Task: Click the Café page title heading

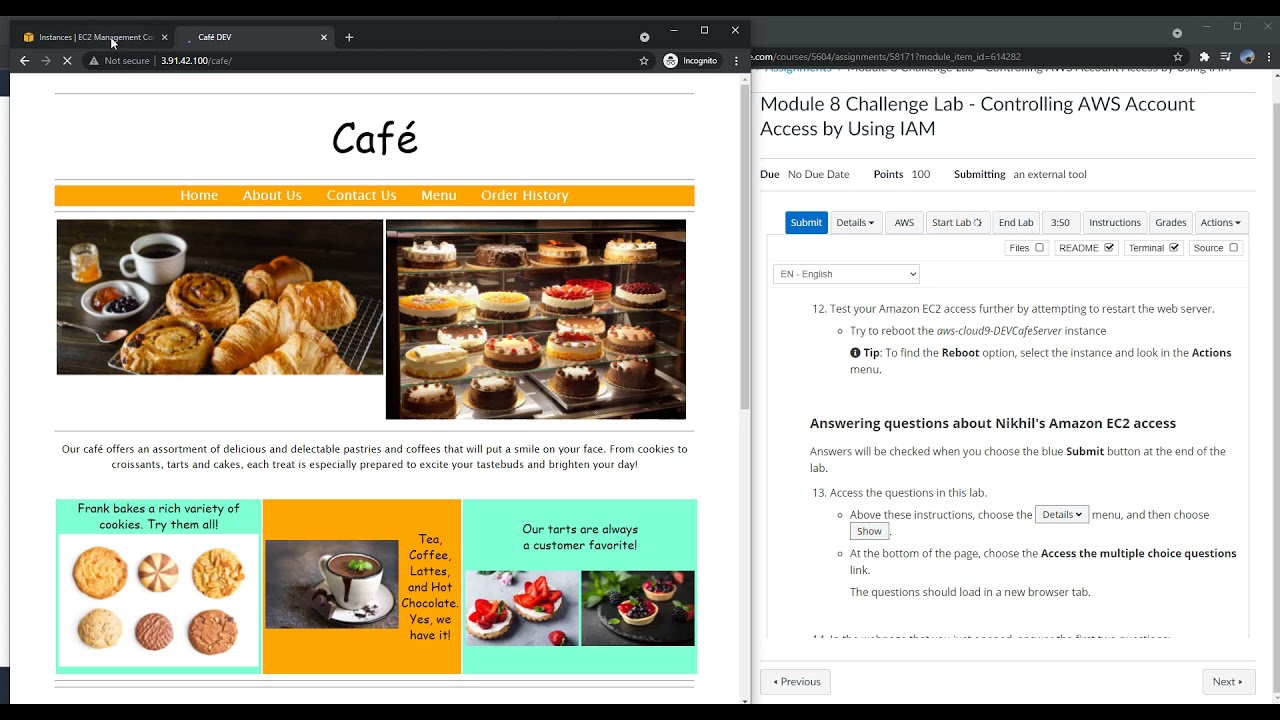Action: (x=374, y=138)
